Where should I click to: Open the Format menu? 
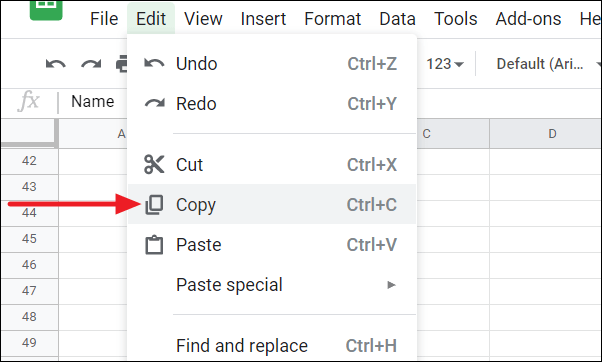[332, 18]
